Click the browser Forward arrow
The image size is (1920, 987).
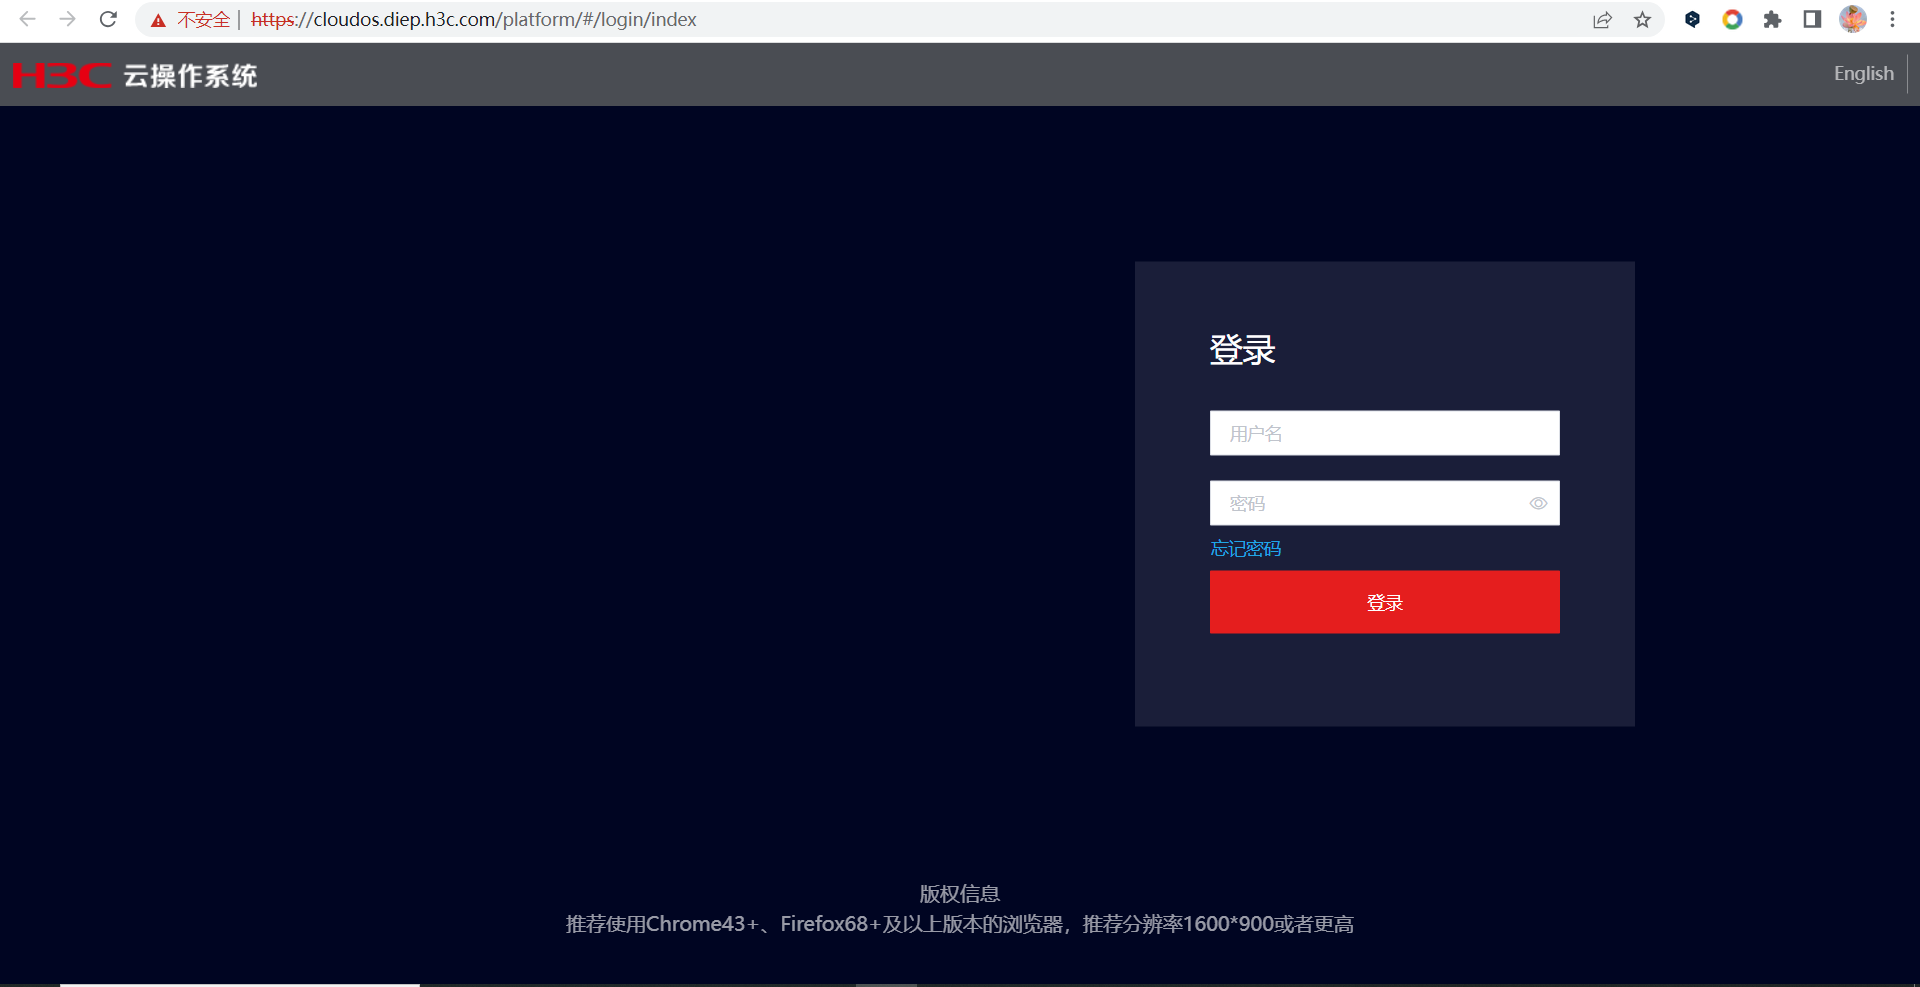67,19
